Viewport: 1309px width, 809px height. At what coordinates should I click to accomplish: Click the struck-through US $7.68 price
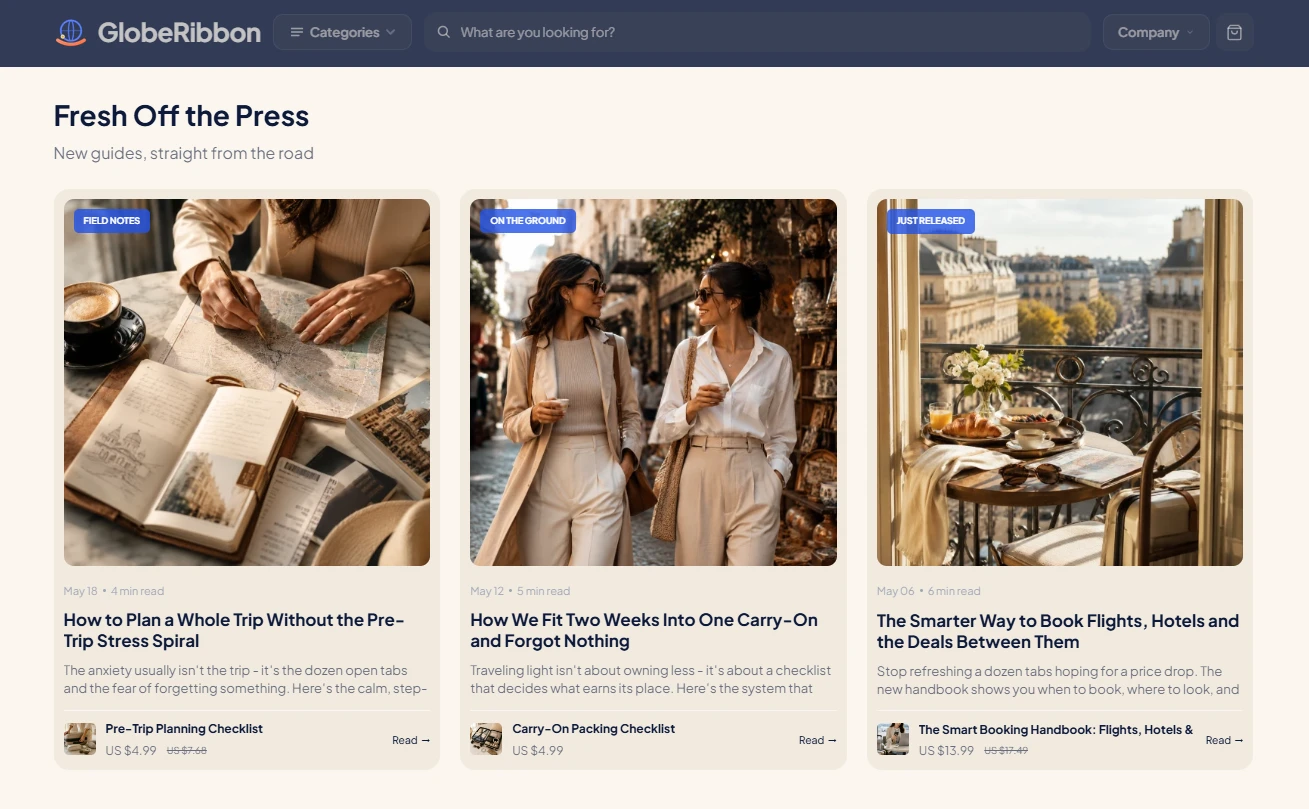click(187, 751)
